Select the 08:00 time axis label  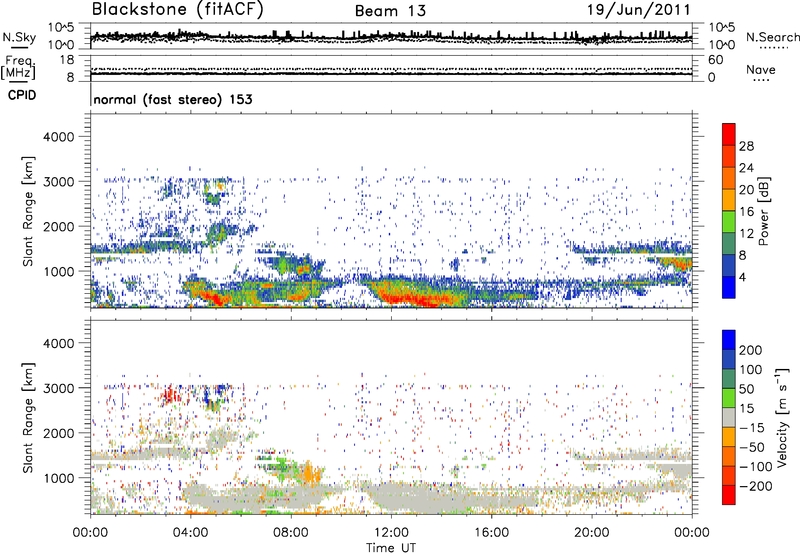[x=291, y=533]
